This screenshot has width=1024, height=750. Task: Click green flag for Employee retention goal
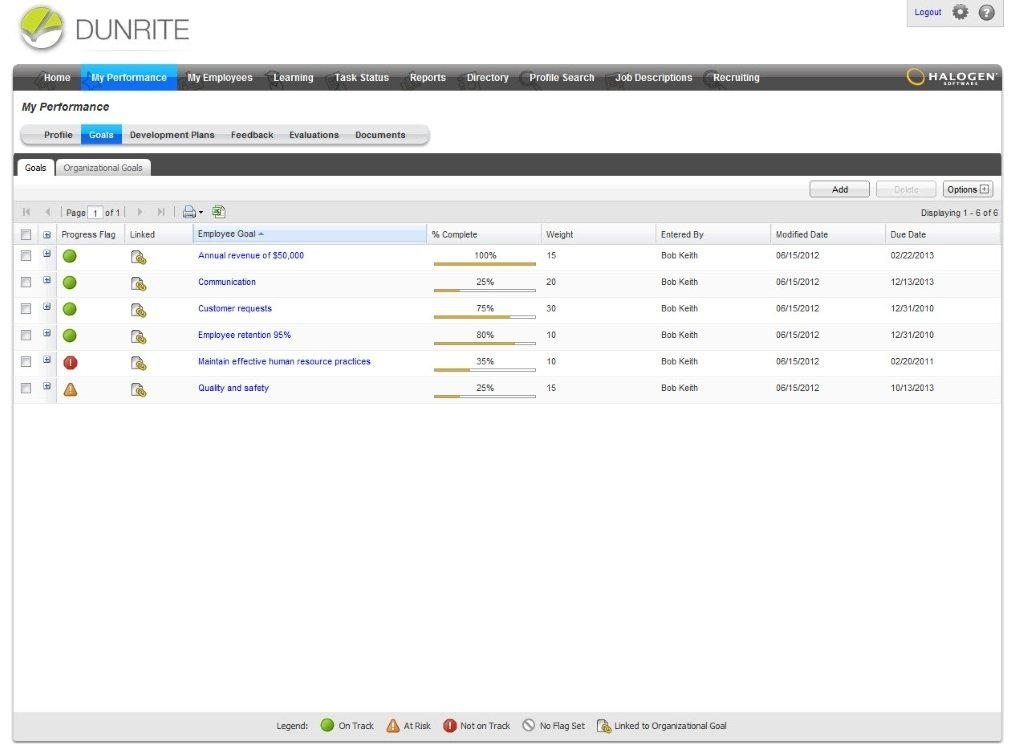pyautogui.click(x=70, y=336)
